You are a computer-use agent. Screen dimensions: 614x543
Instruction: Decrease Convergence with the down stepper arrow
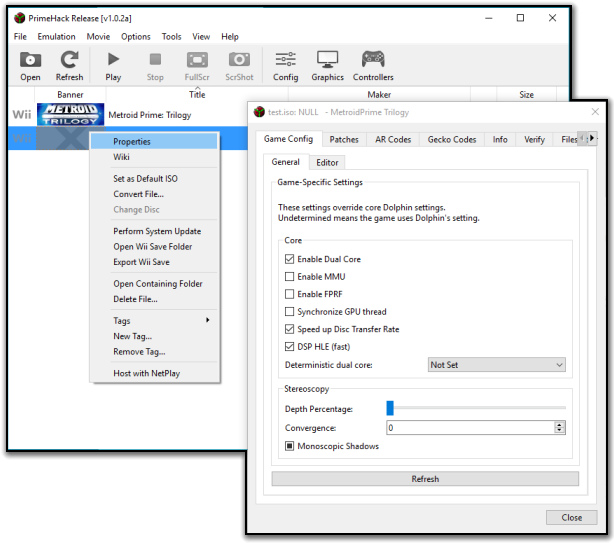tap(560, 431)
